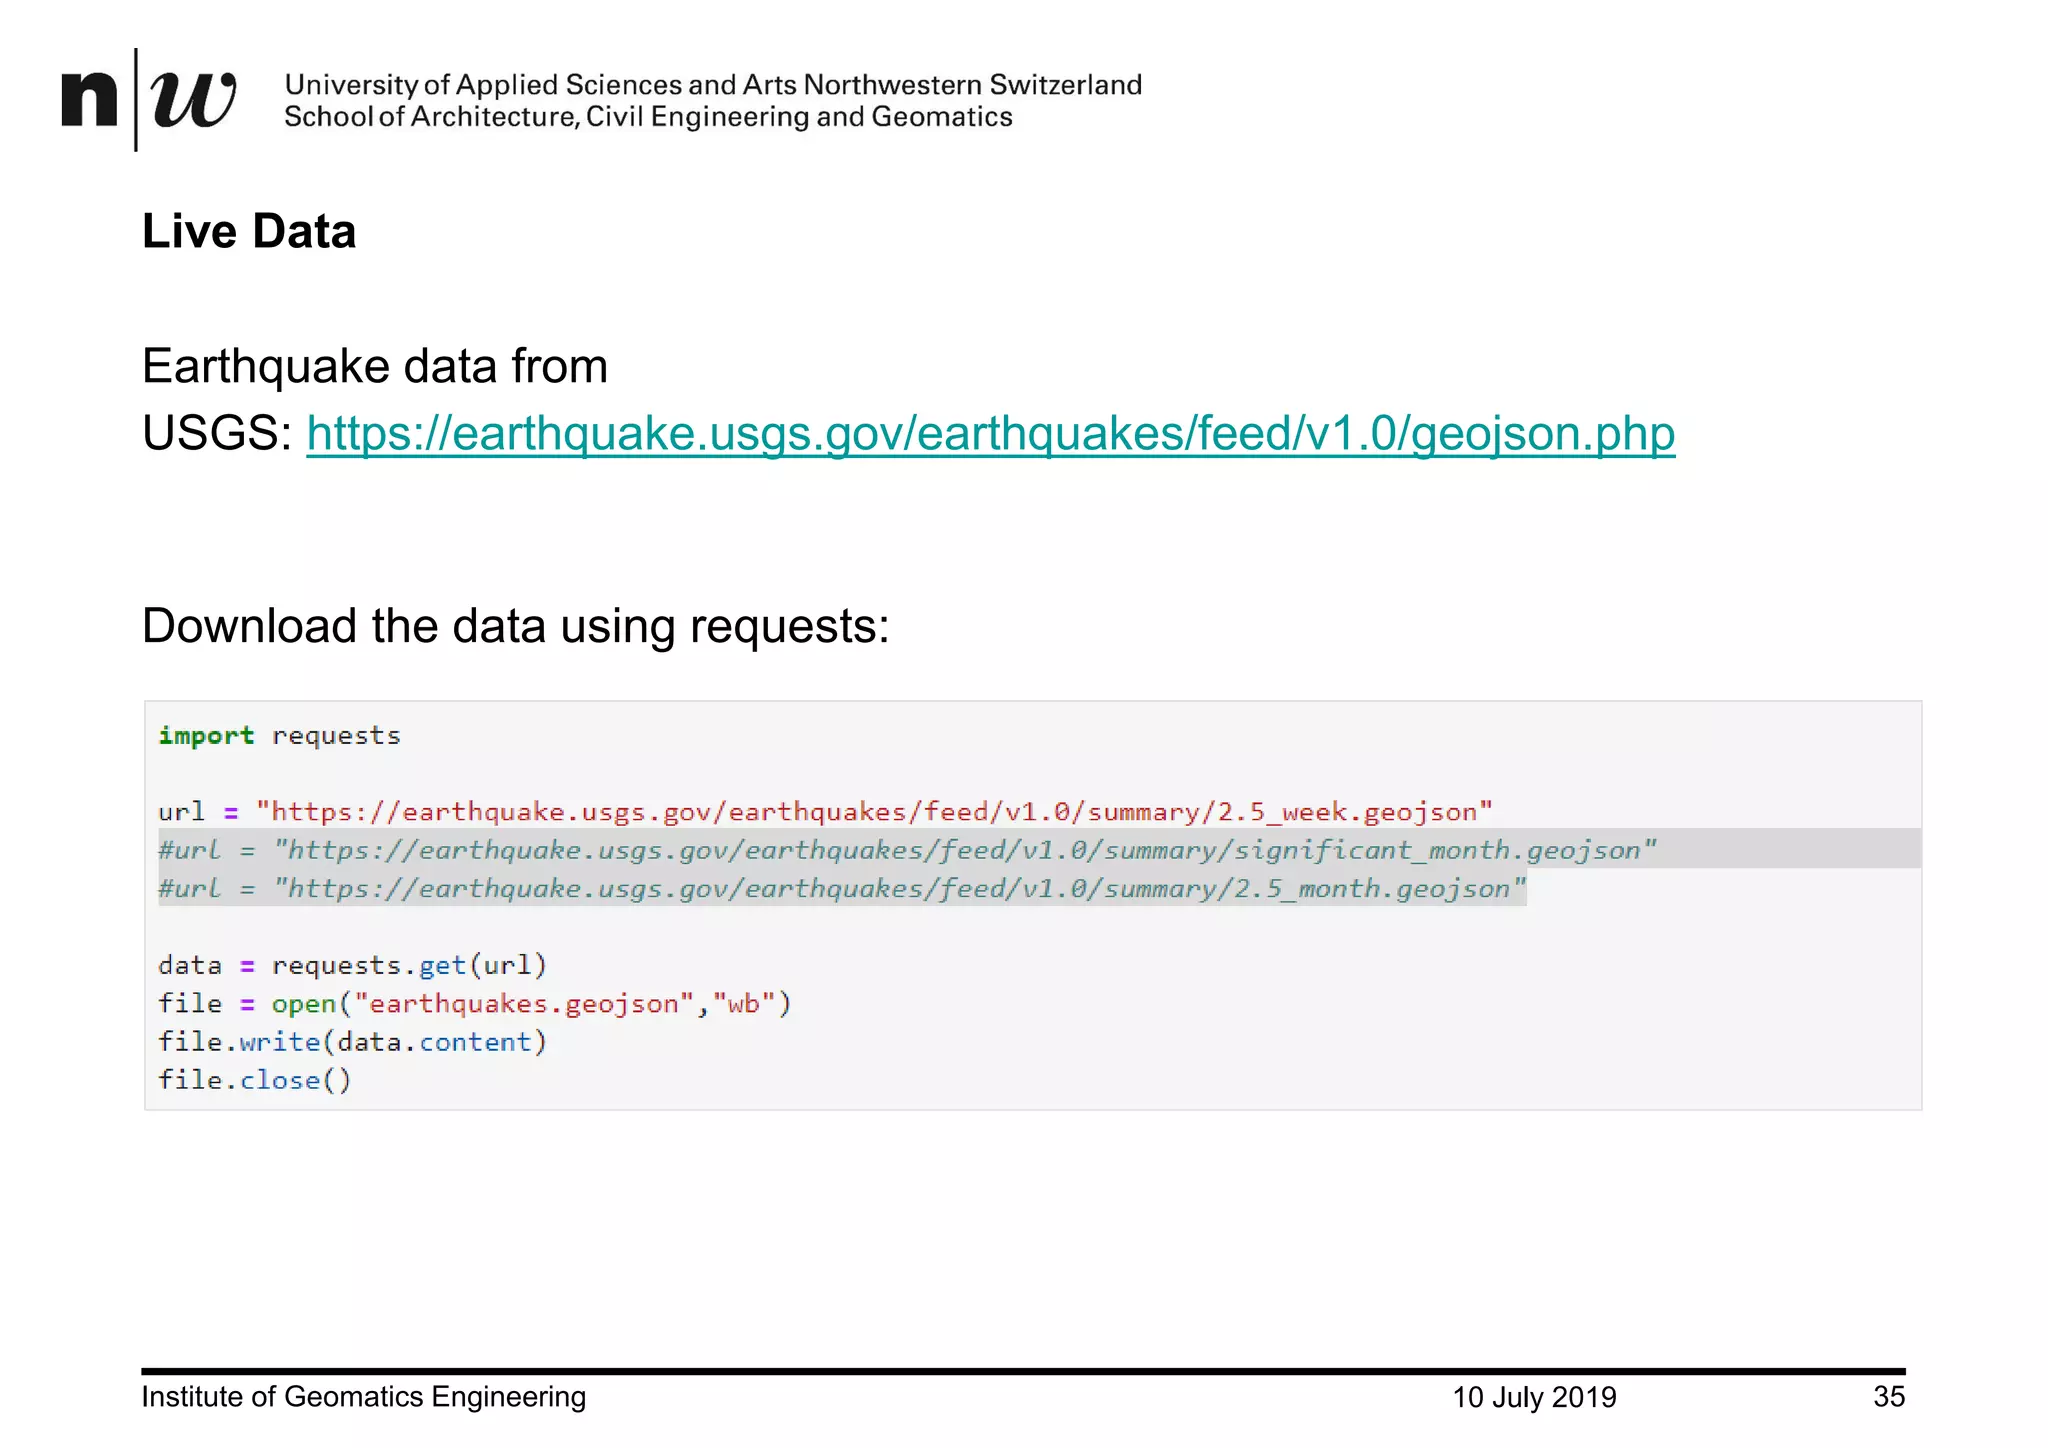
Task: Click the 'Earthquake data from' text
Action: click(x=375, y=366)
